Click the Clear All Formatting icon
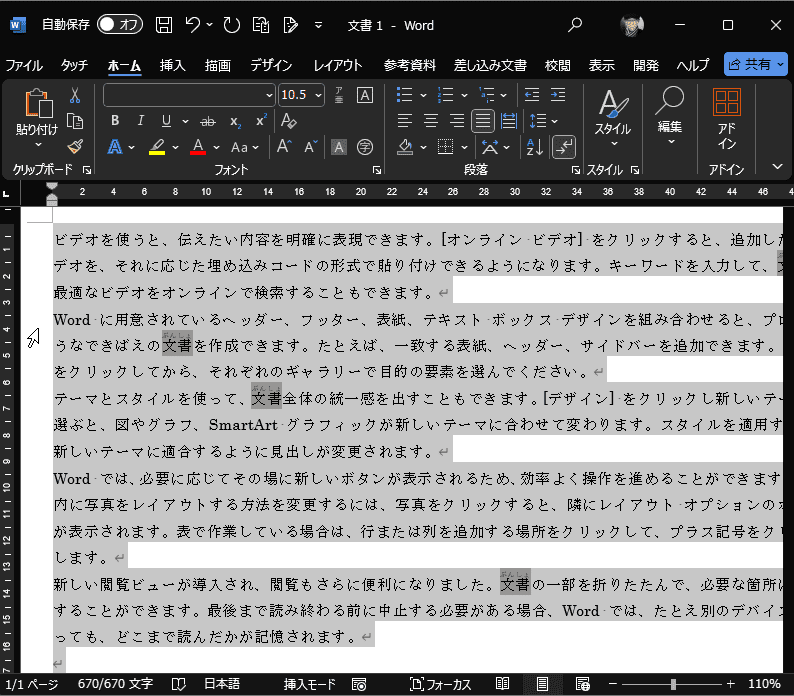 pyautogui.click(x=289, y=121)
